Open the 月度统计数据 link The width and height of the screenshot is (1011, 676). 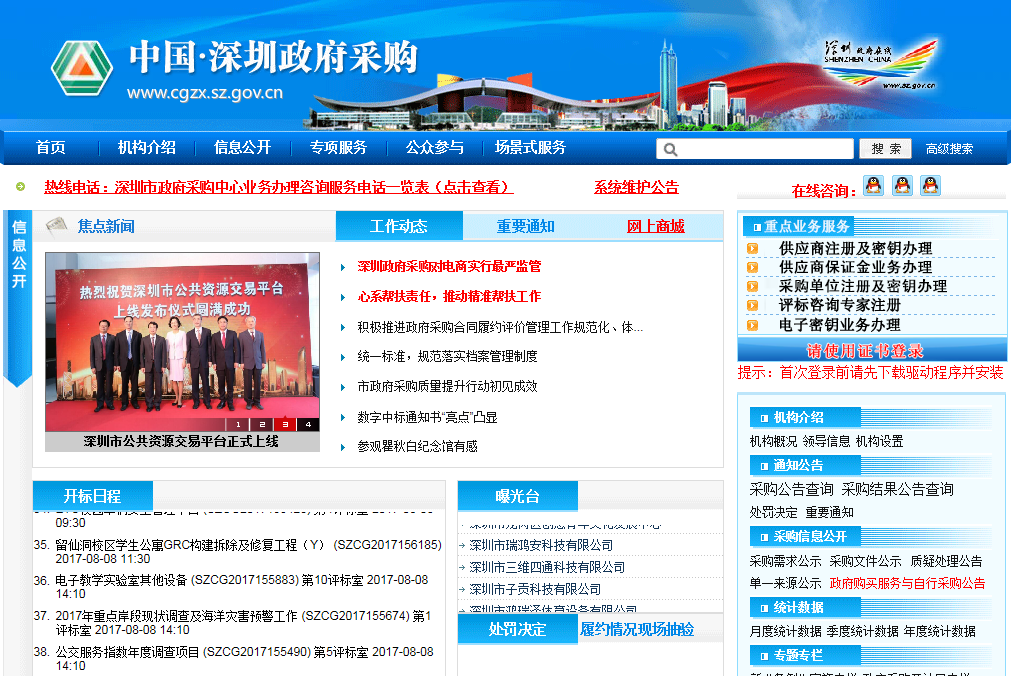click(x=785, y=631)
